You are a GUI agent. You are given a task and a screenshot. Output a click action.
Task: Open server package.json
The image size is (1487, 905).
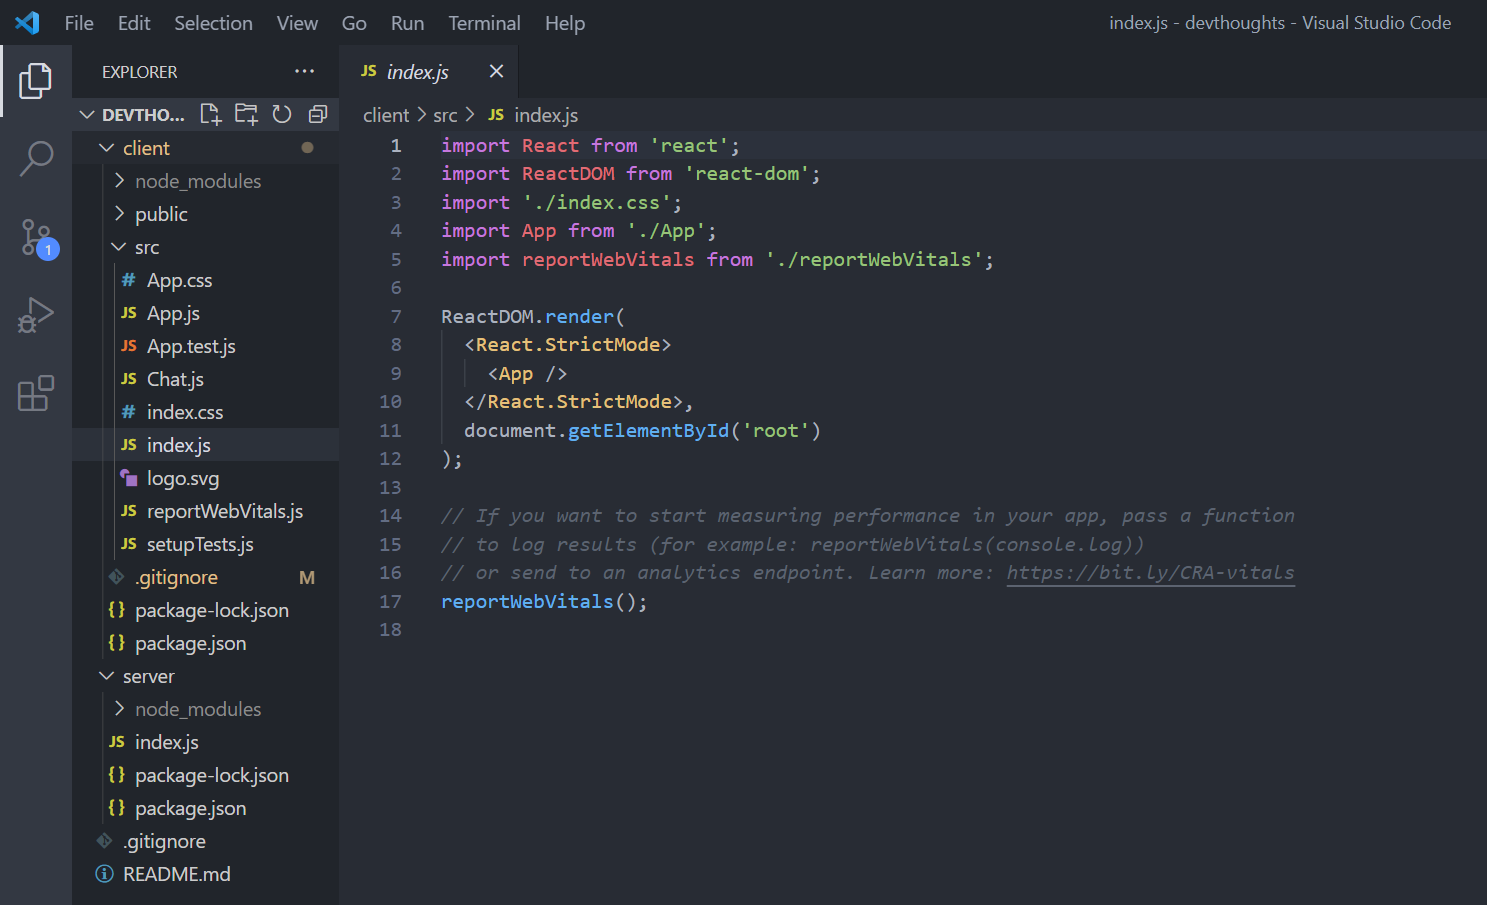tap(206, 808)
